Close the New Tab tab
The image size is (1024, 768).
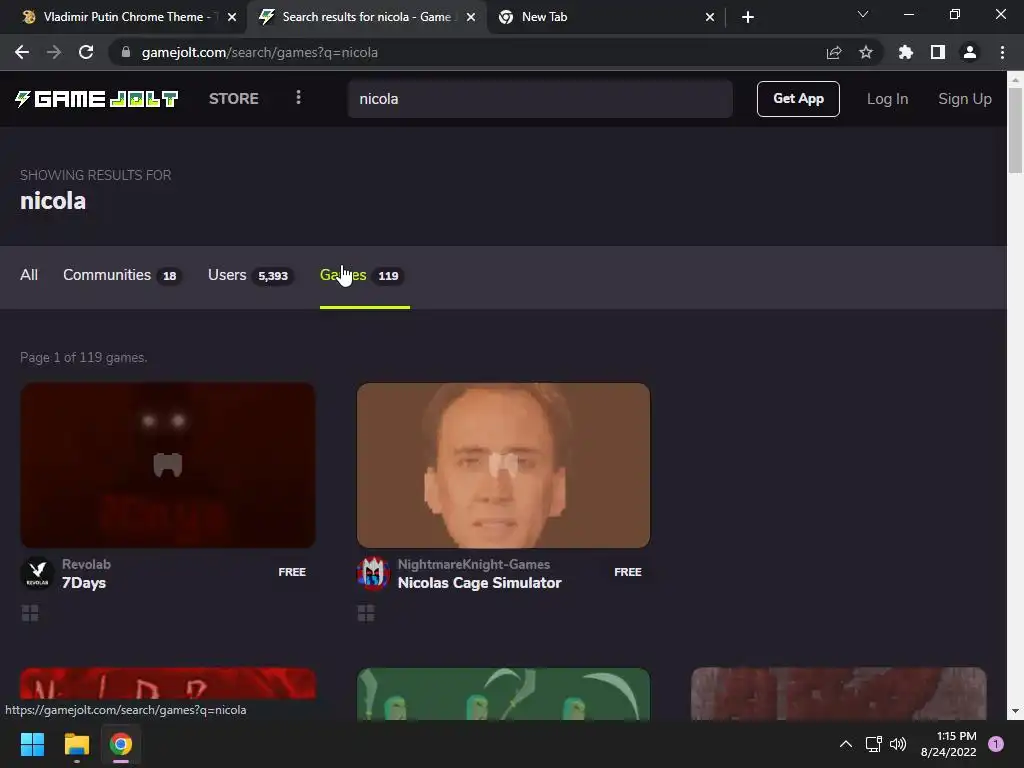tap(710, 17)
